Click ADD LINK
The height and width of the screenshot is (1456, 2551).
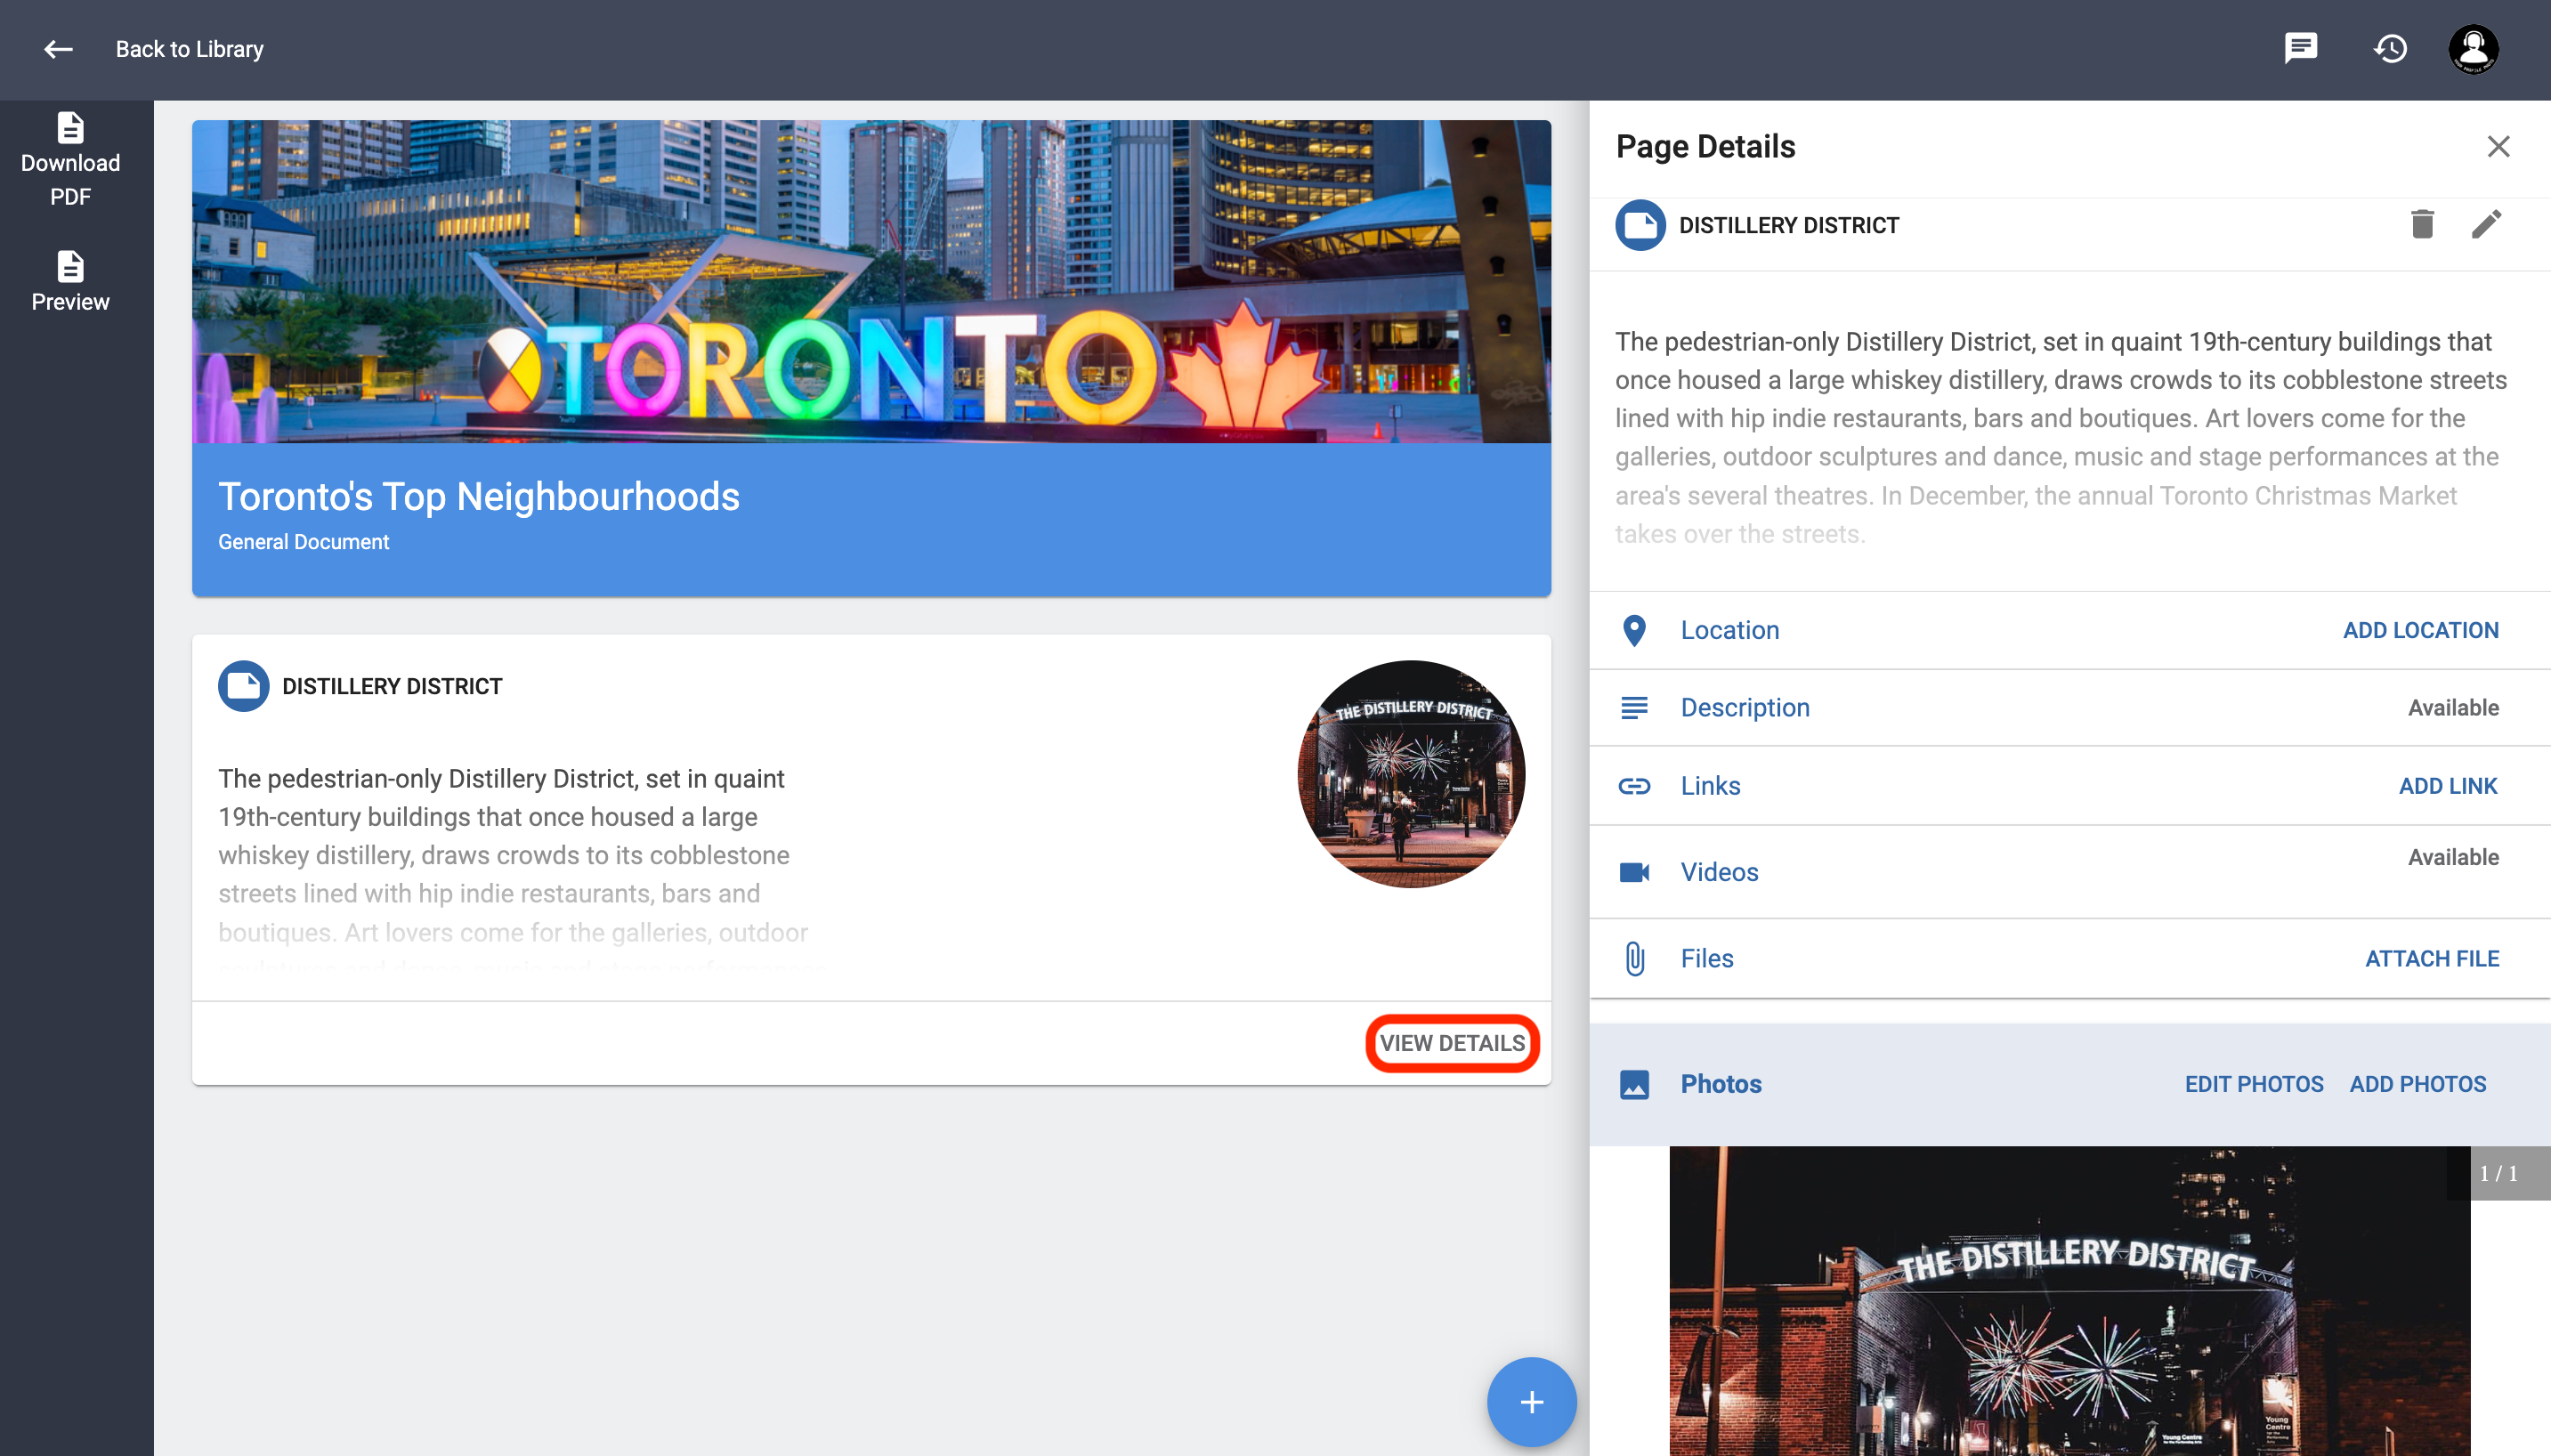point(2448,786)
